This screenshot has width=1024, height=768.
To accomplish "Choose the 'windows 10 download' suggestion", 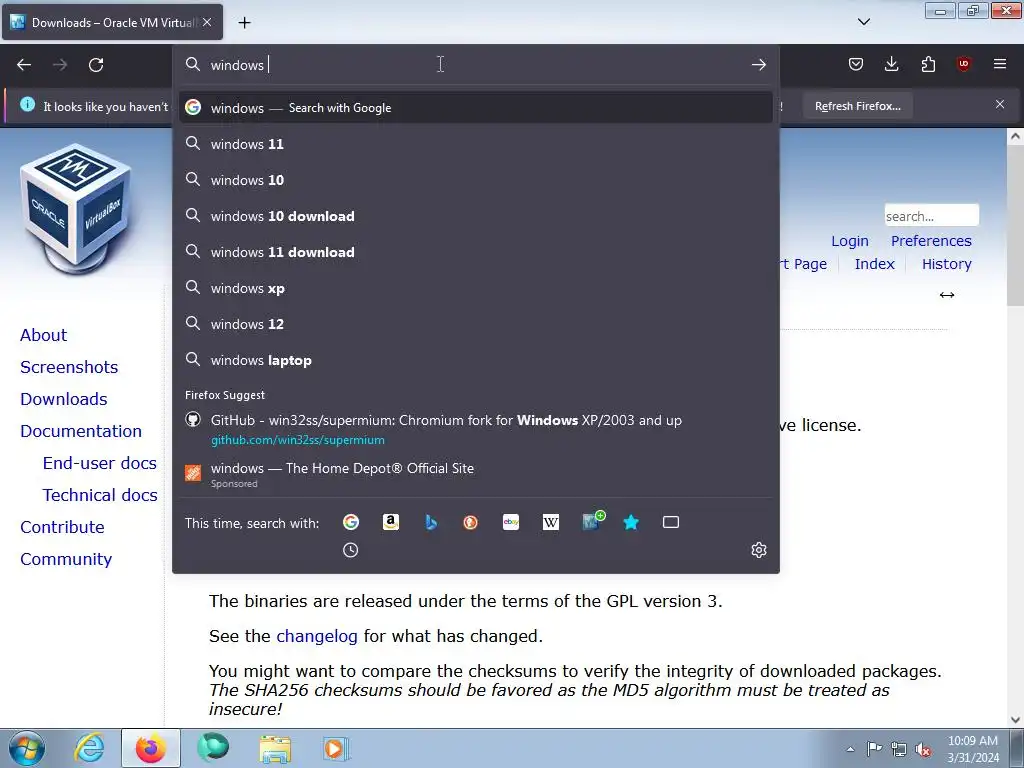I will point(475,216).
